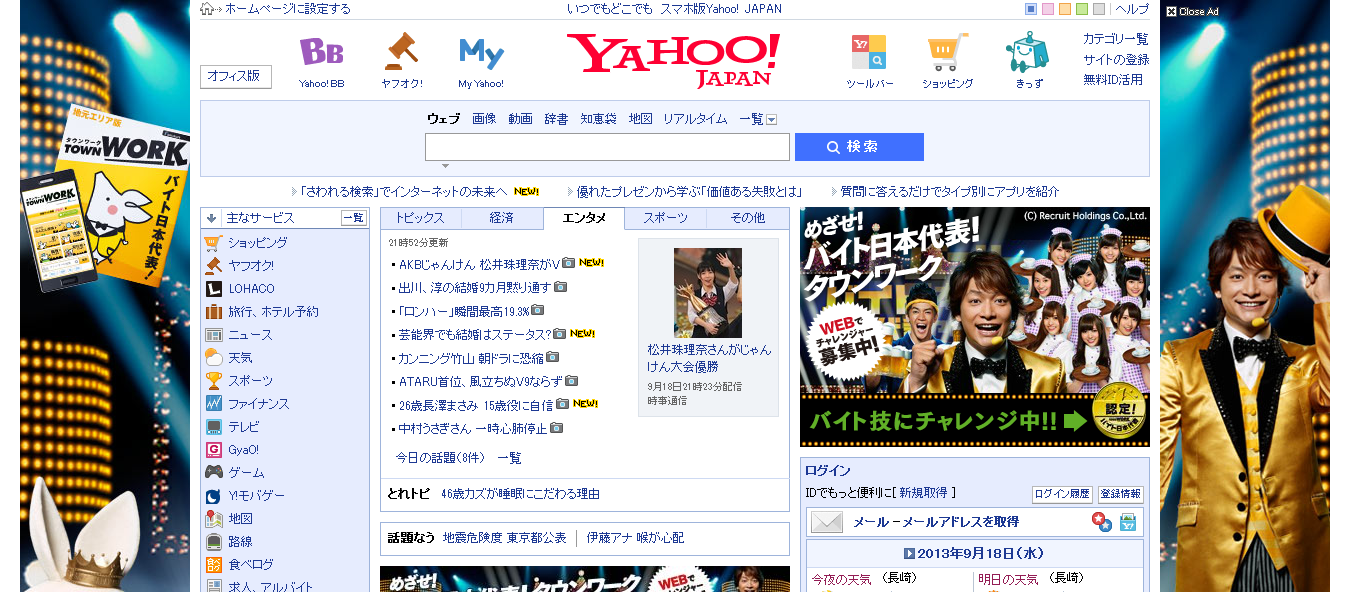The height and width of the screenshot is (592, 1349).
Task: Click the Yahoo! box photo icon beside mail
Action: point(1128,522)
